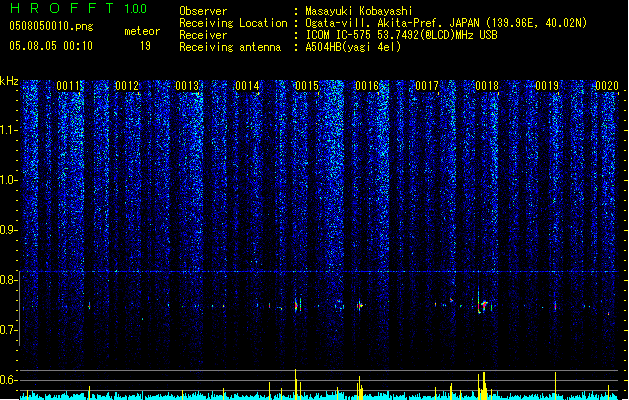Click the yellow intensity spike below 0019
Viewport: 629px width, 400px height.
(x=556, y=386)
